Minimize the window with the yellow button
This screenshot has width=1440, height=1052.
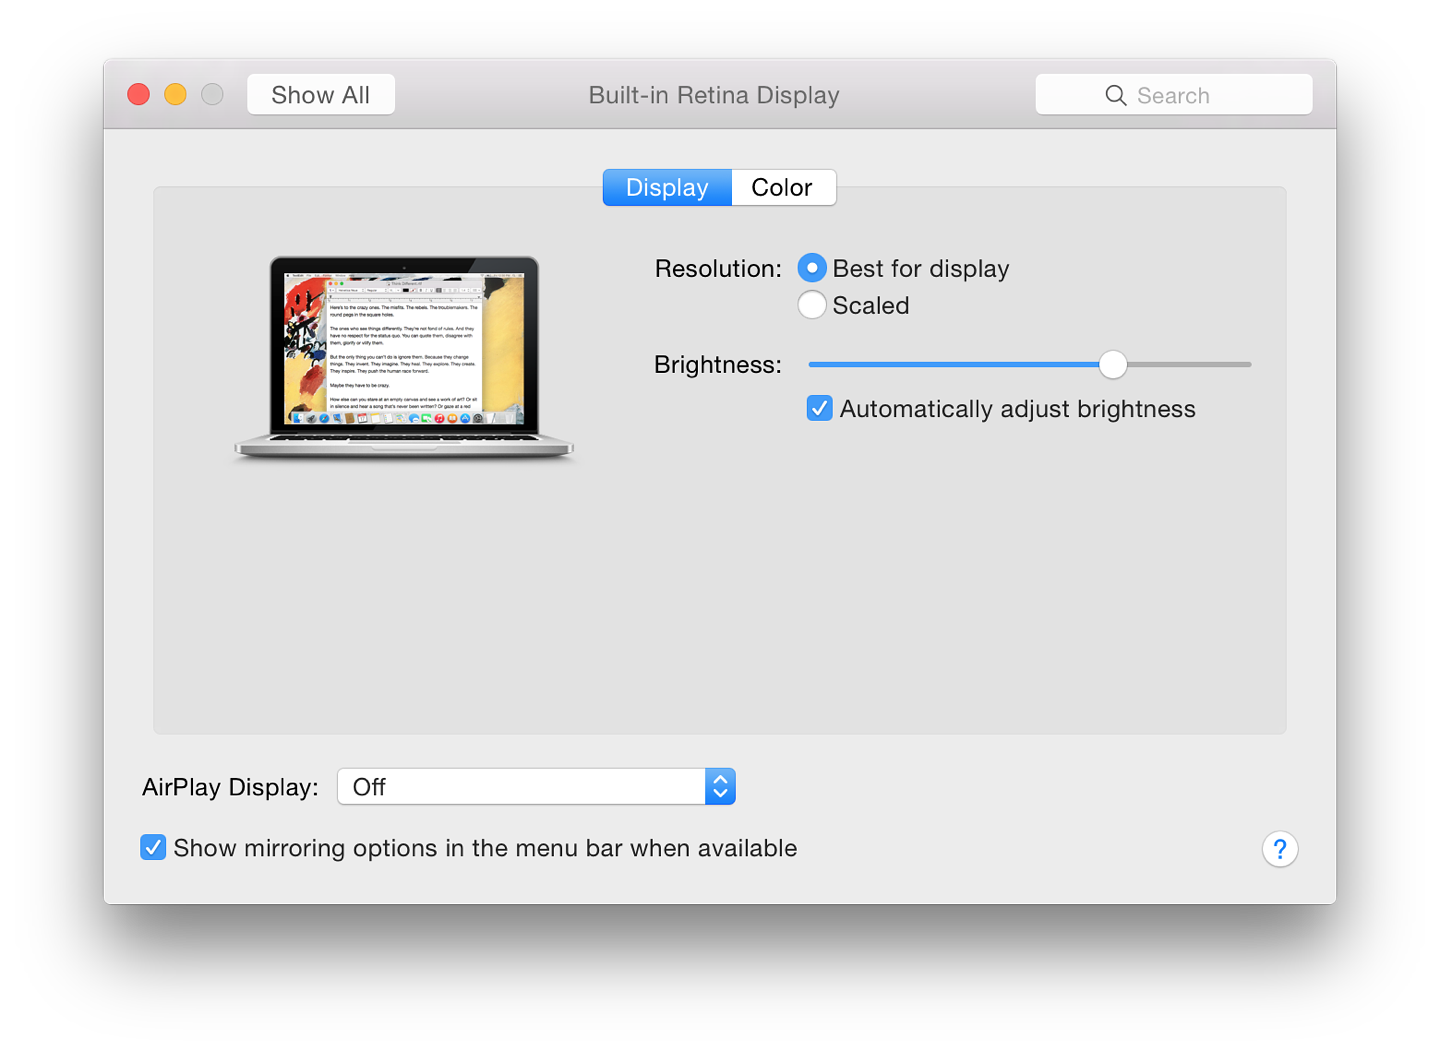[175, 95]
